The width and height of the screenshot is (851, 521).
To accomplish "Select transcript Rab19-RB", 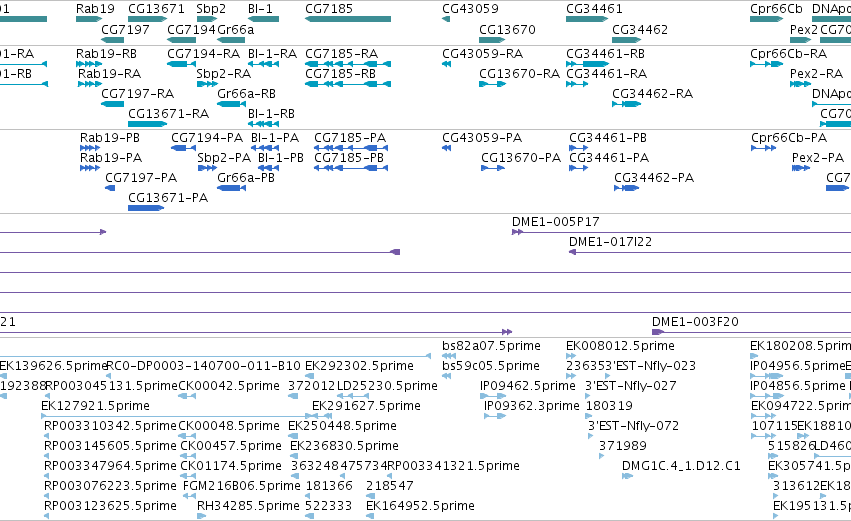I will (x=89, y=64).
